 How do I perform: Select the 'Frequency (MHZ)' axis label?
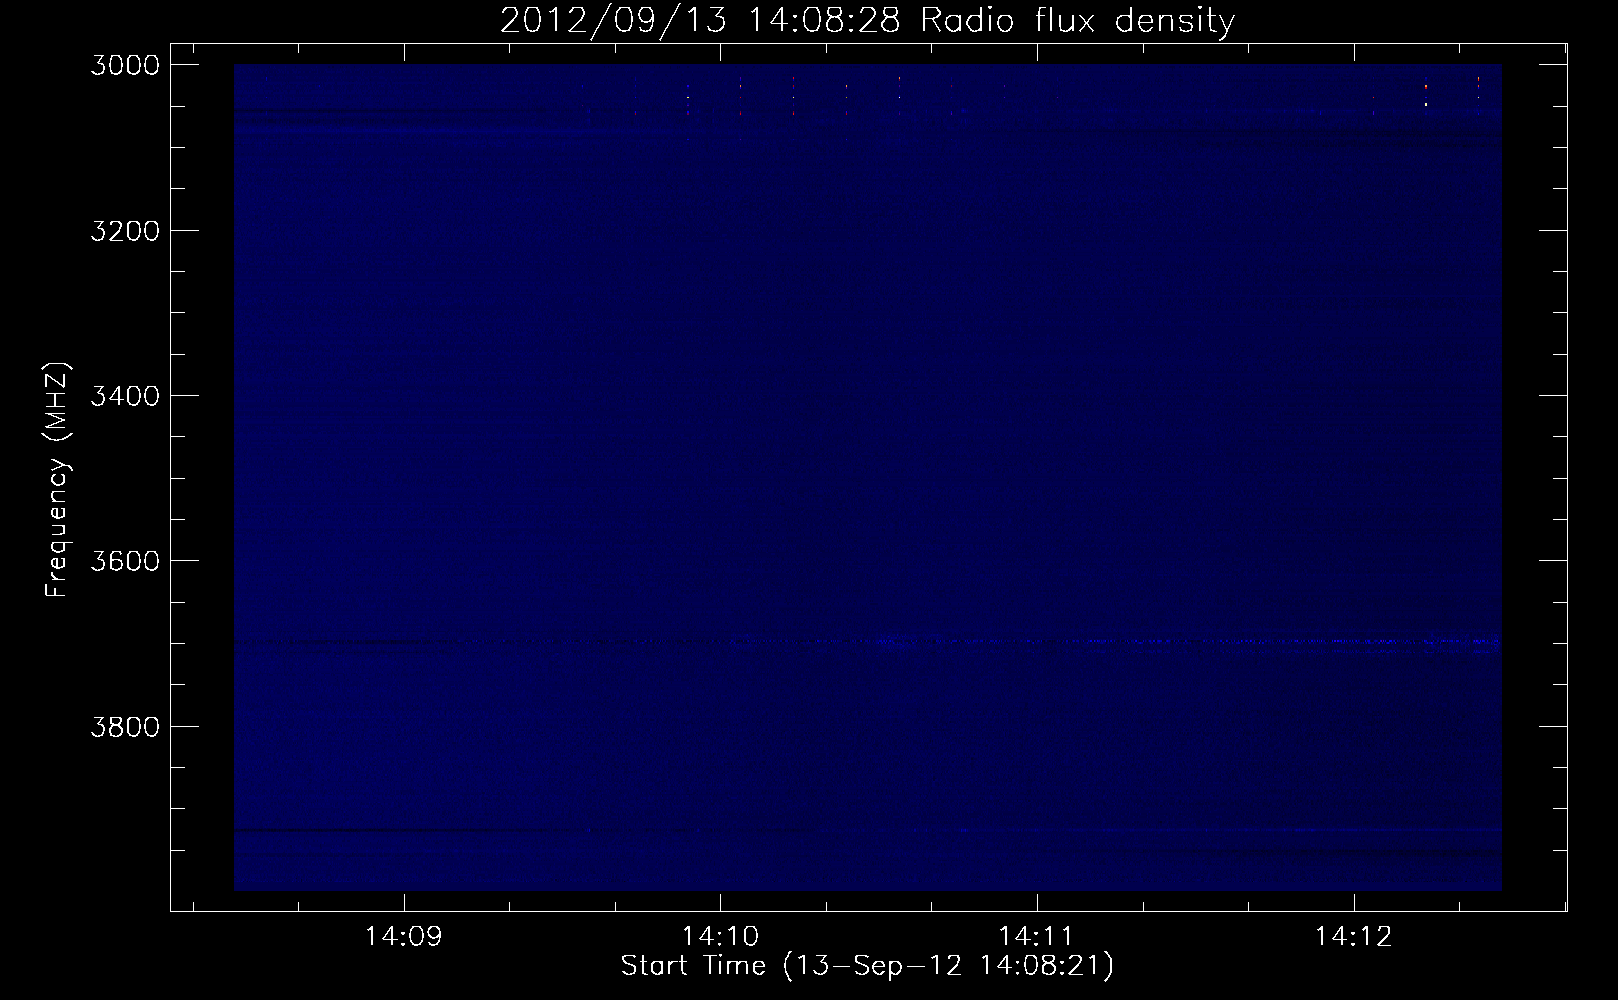59,481
